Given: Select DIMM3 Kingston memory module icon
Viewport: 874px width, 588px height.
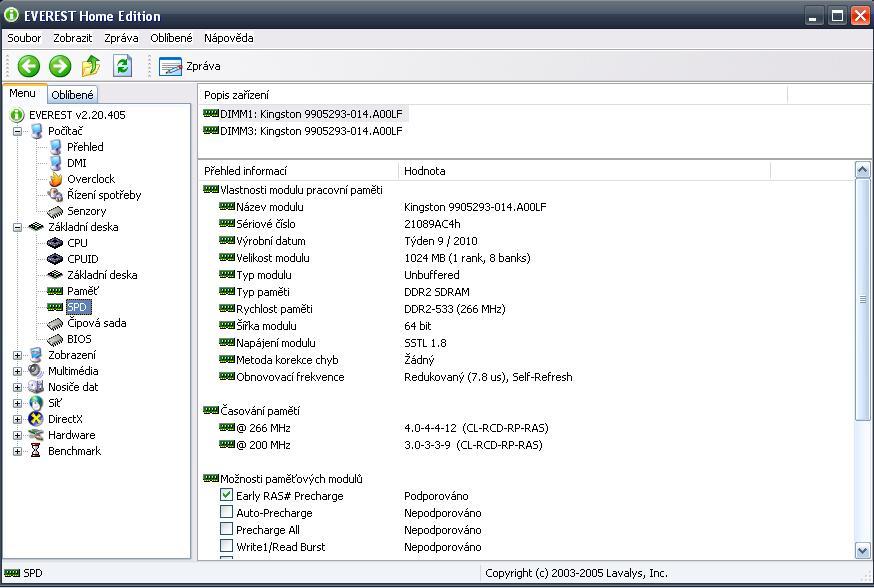Looking at the screenshot, I should coord(211,130).
